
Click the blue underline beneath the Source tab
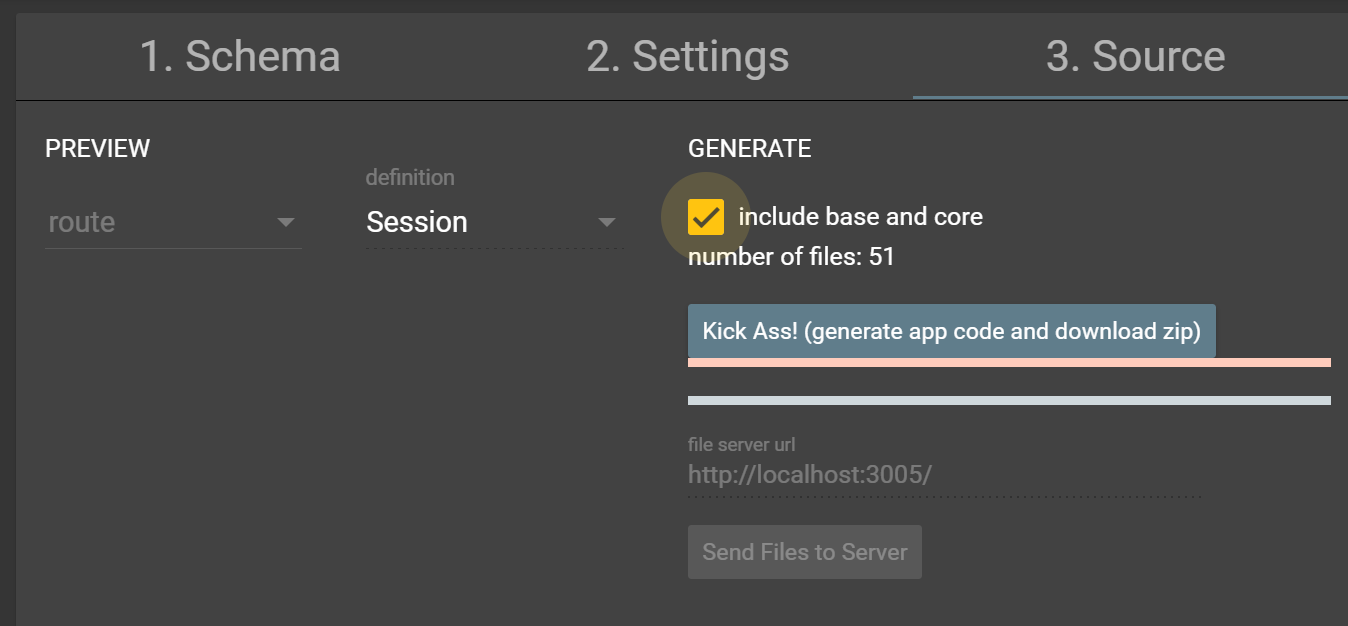coord(1130,98)
